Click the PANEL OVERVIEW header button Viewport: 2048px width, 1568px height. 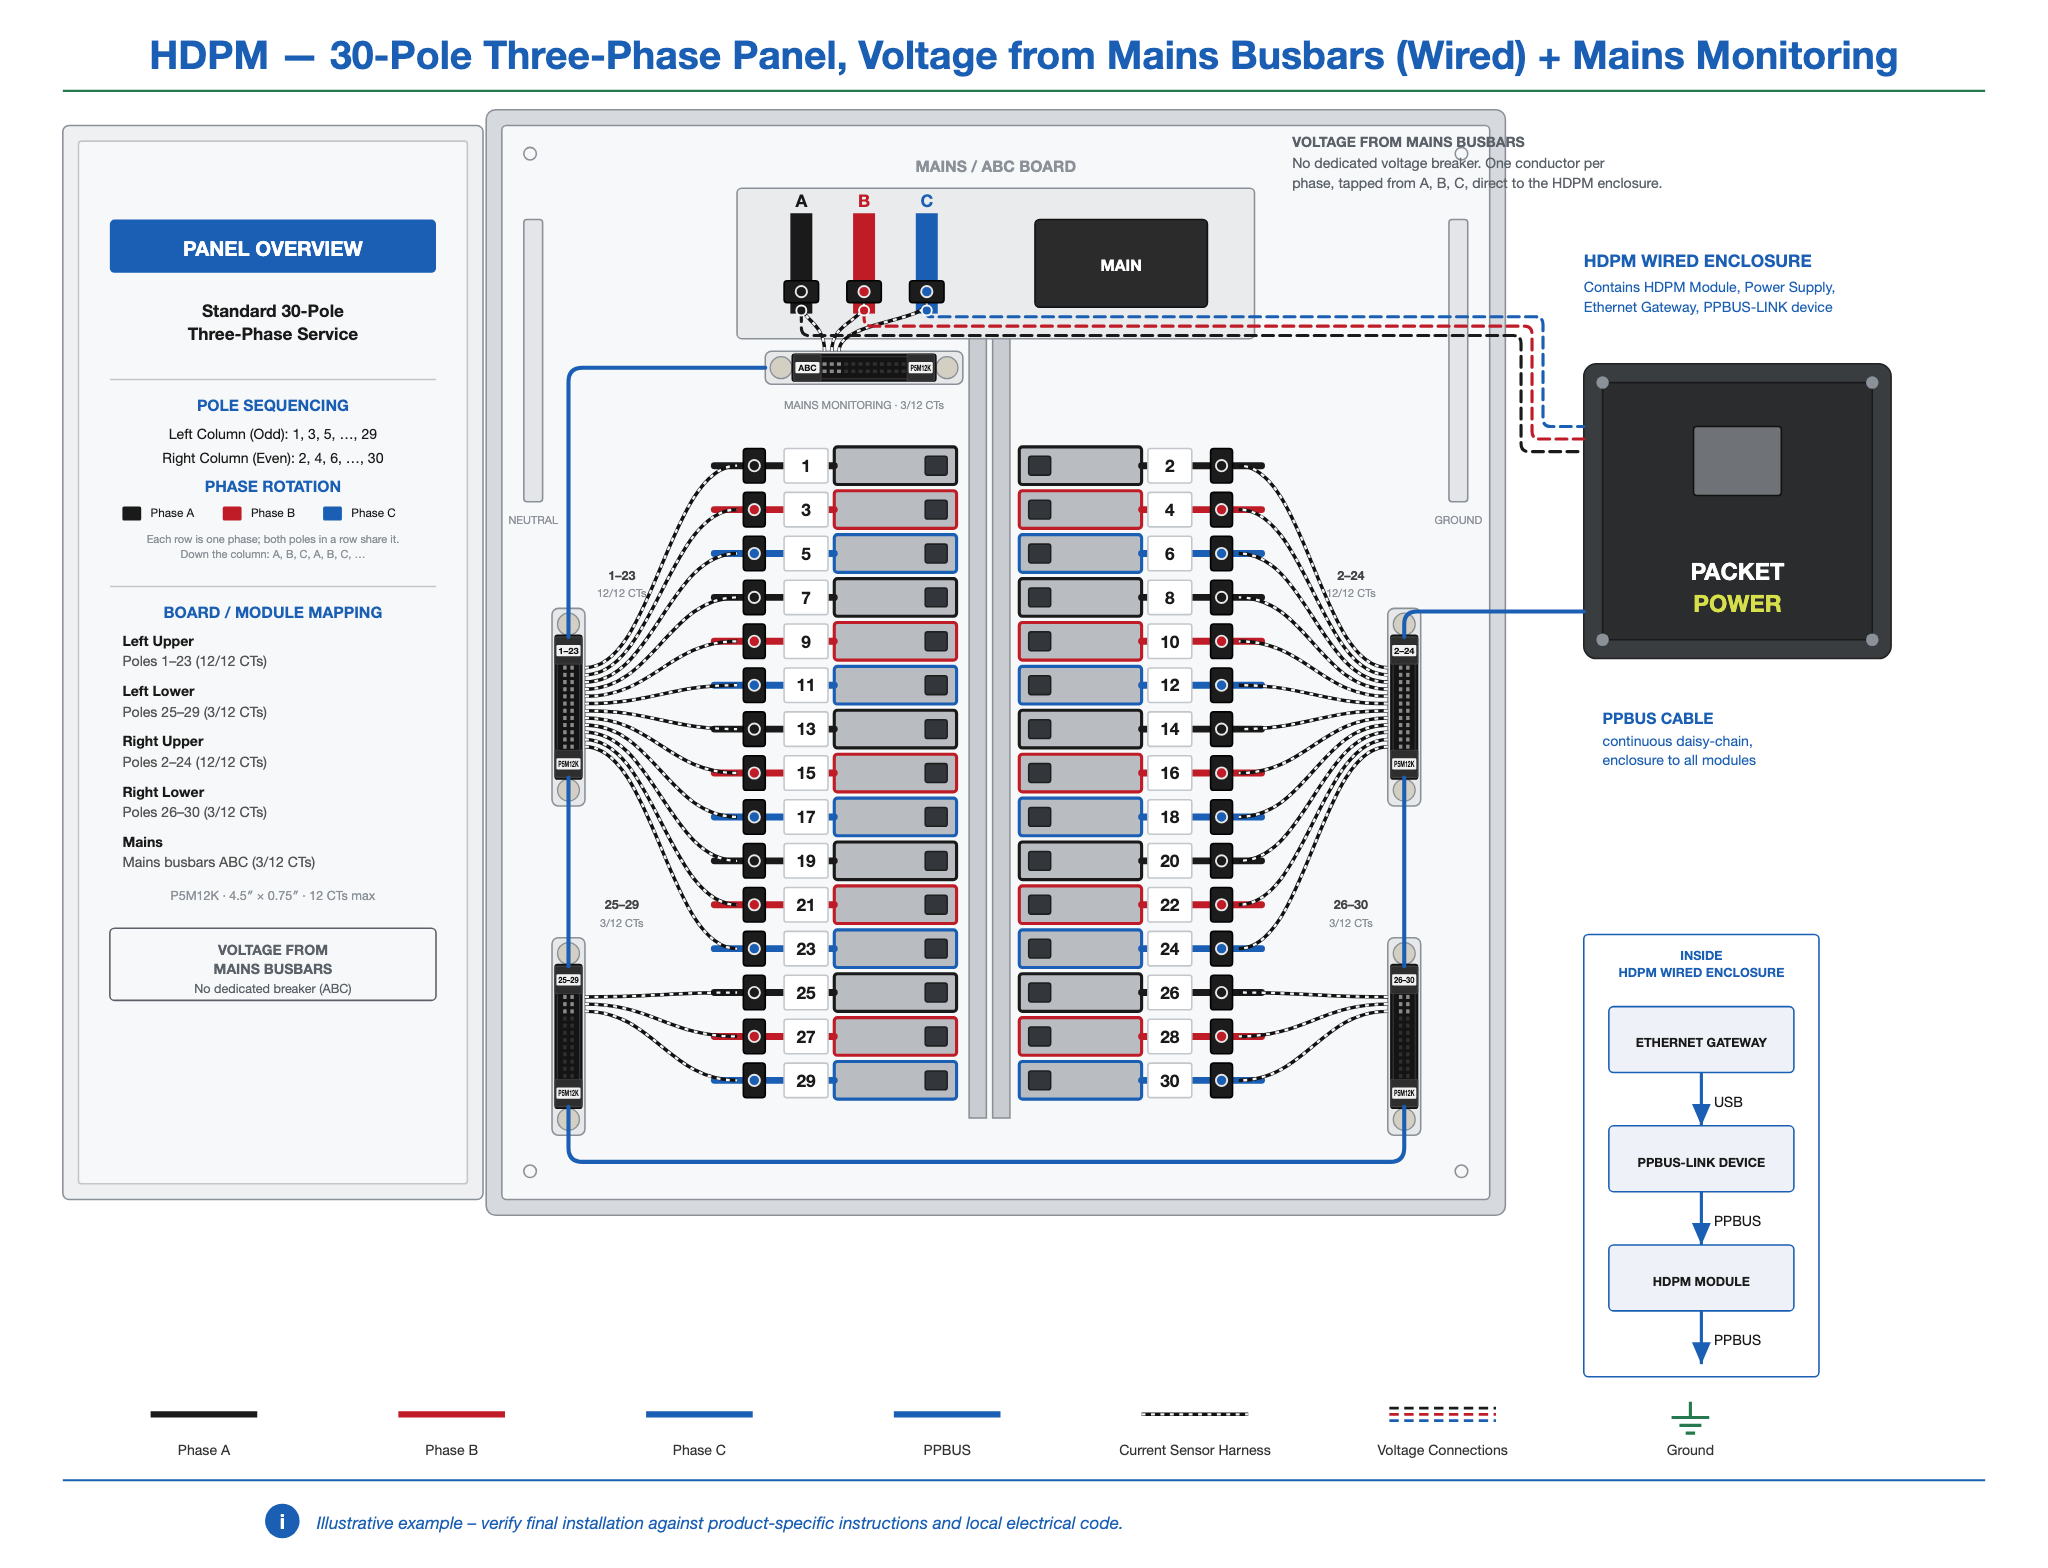[272, 246]
